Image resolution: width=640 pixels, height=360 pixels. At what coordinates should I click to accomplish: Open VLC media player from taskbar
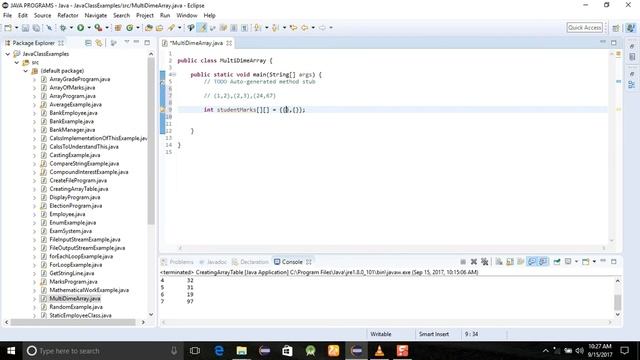click(379, 351)
